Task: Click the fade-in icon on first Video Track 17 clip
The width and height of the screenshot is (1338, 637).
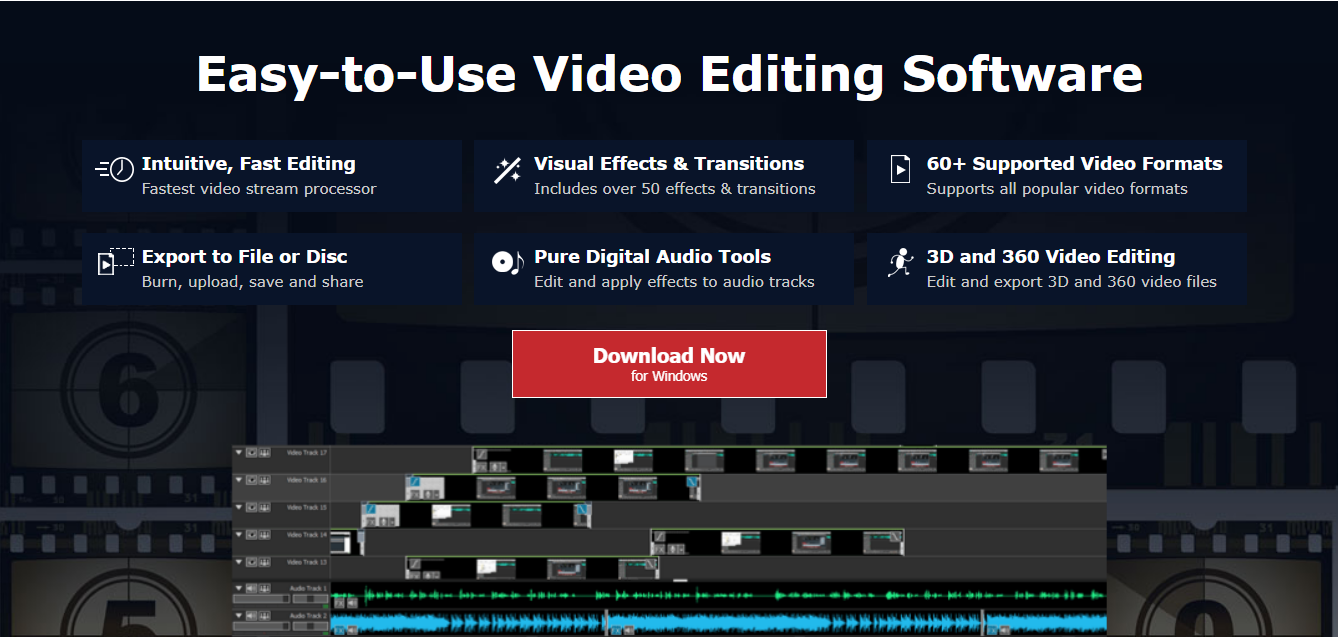Action: [x=481, y=454]
